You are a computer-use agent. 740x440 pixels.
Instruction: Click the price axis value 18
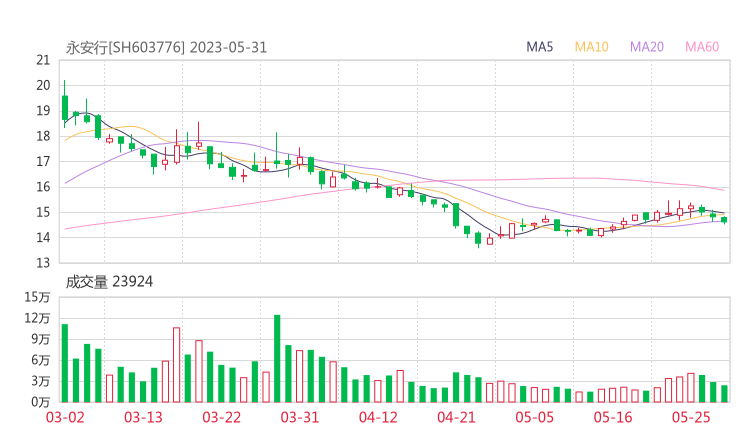click(x=43, y=136)
